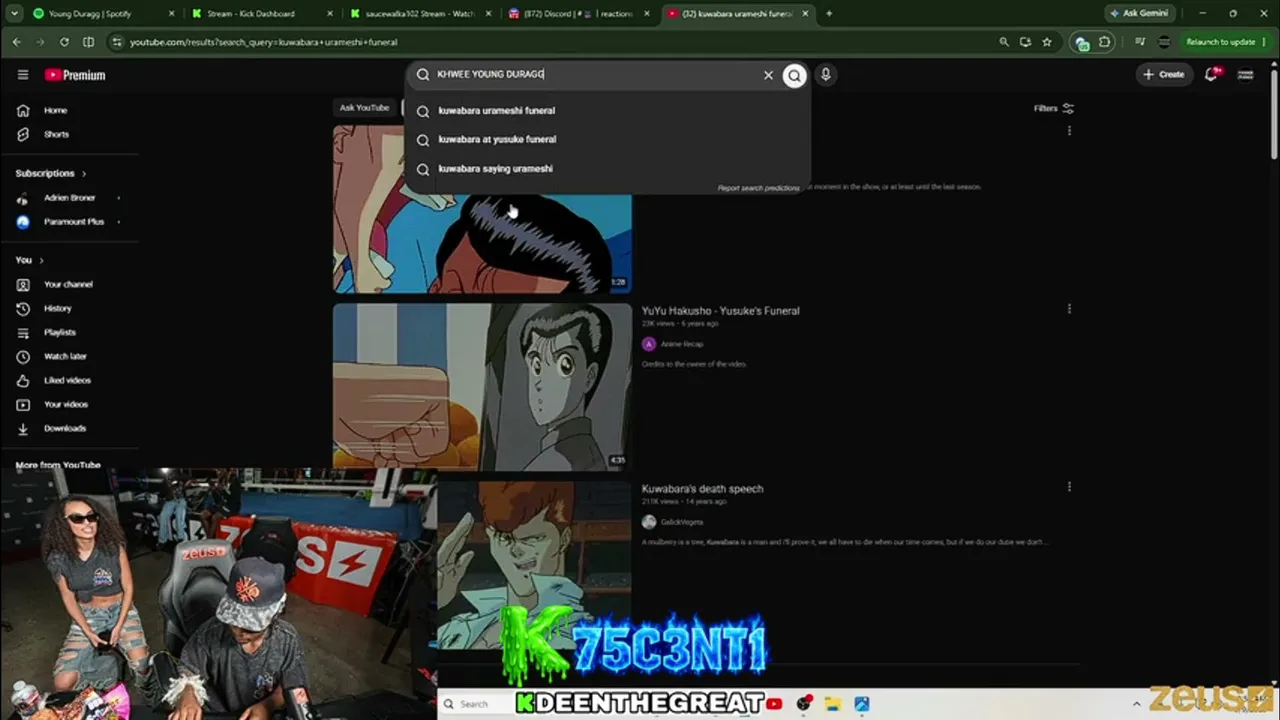Screen dimensions: 1280x720
Task: Go to Home in the sidebar
Action: click(56, 110)
